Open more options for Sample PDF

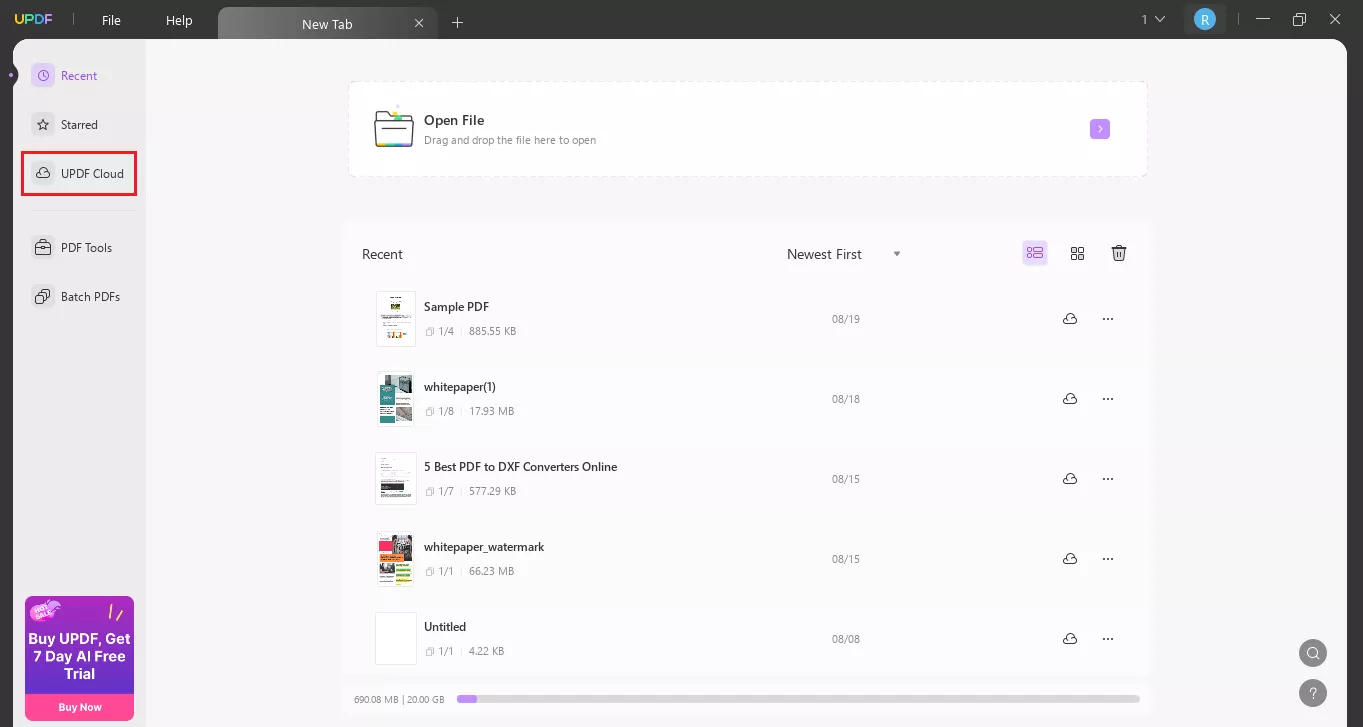1108,319
